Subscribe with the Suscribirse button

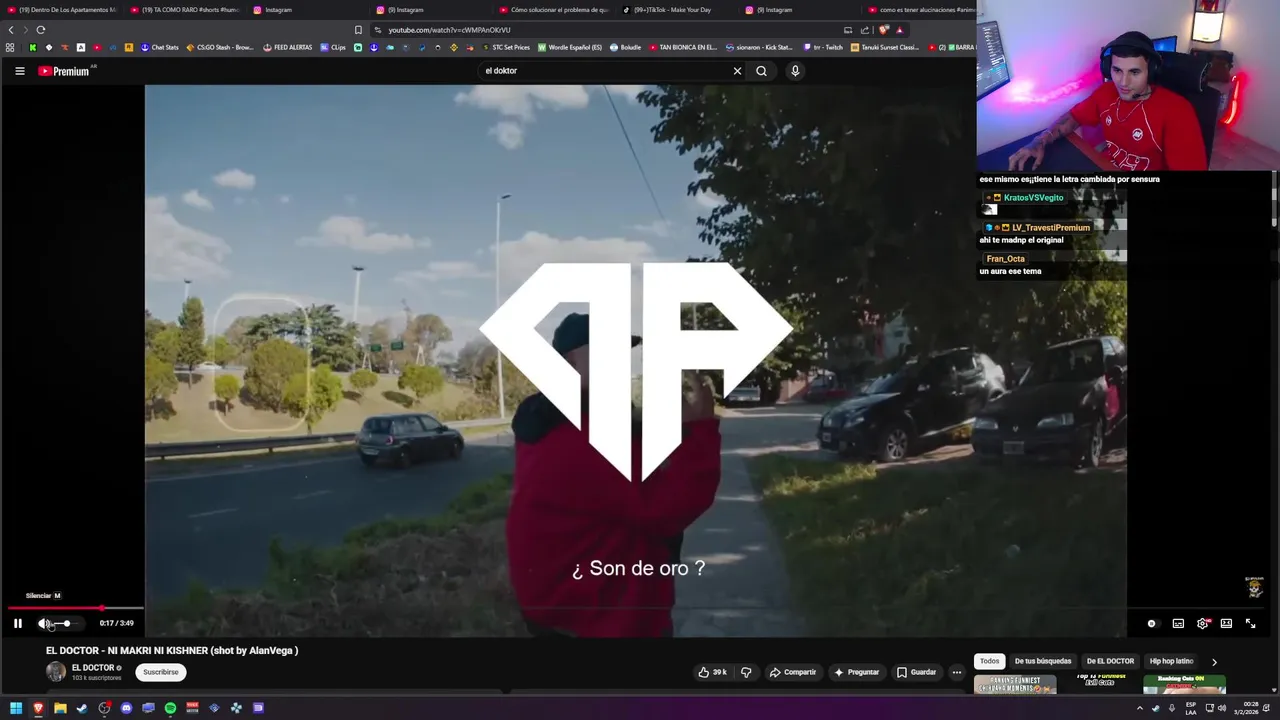click(161, 672)
